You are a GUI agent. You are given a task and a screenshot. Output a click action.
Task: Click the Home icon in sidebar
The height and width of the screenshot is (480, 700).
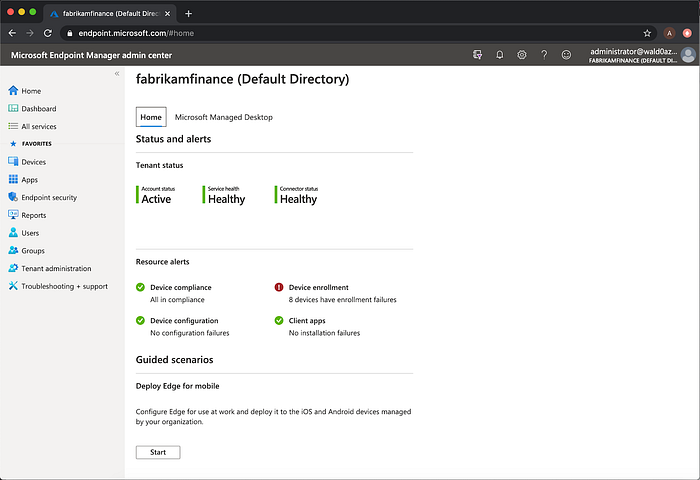(x=13, y=91)
